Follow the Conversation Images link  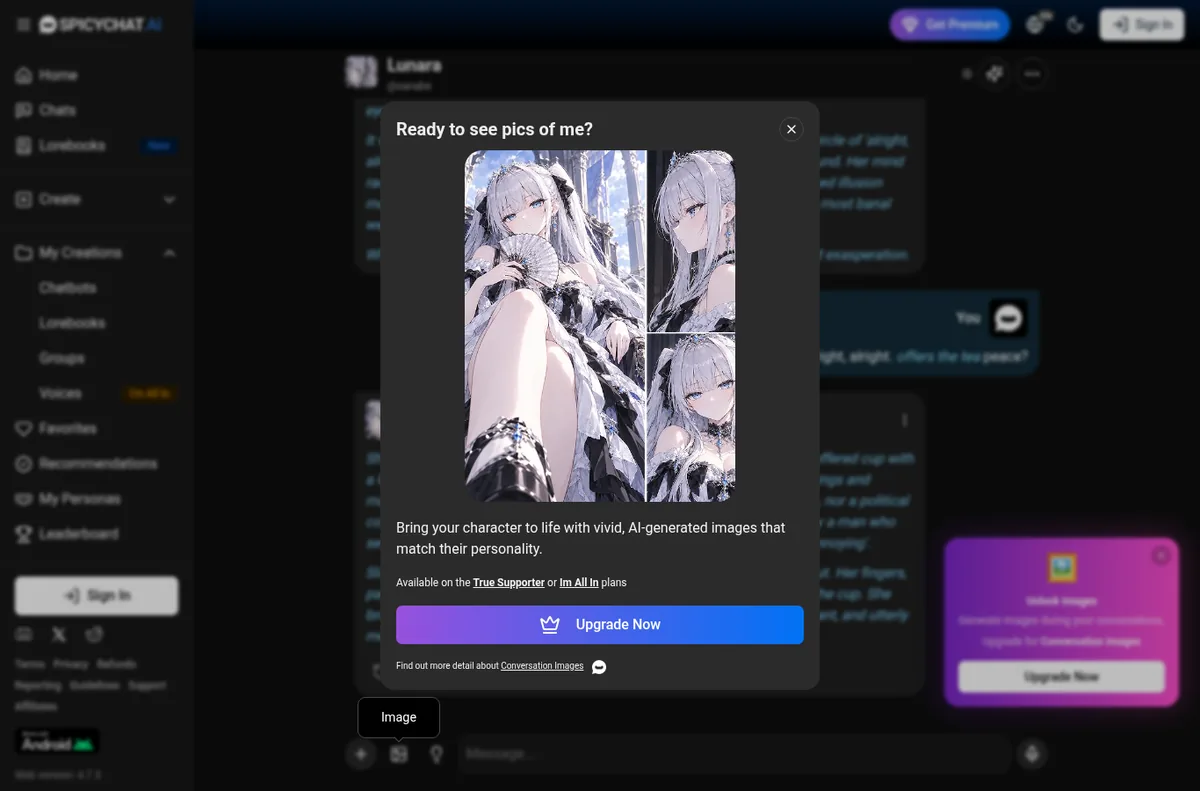pos(542,666)
